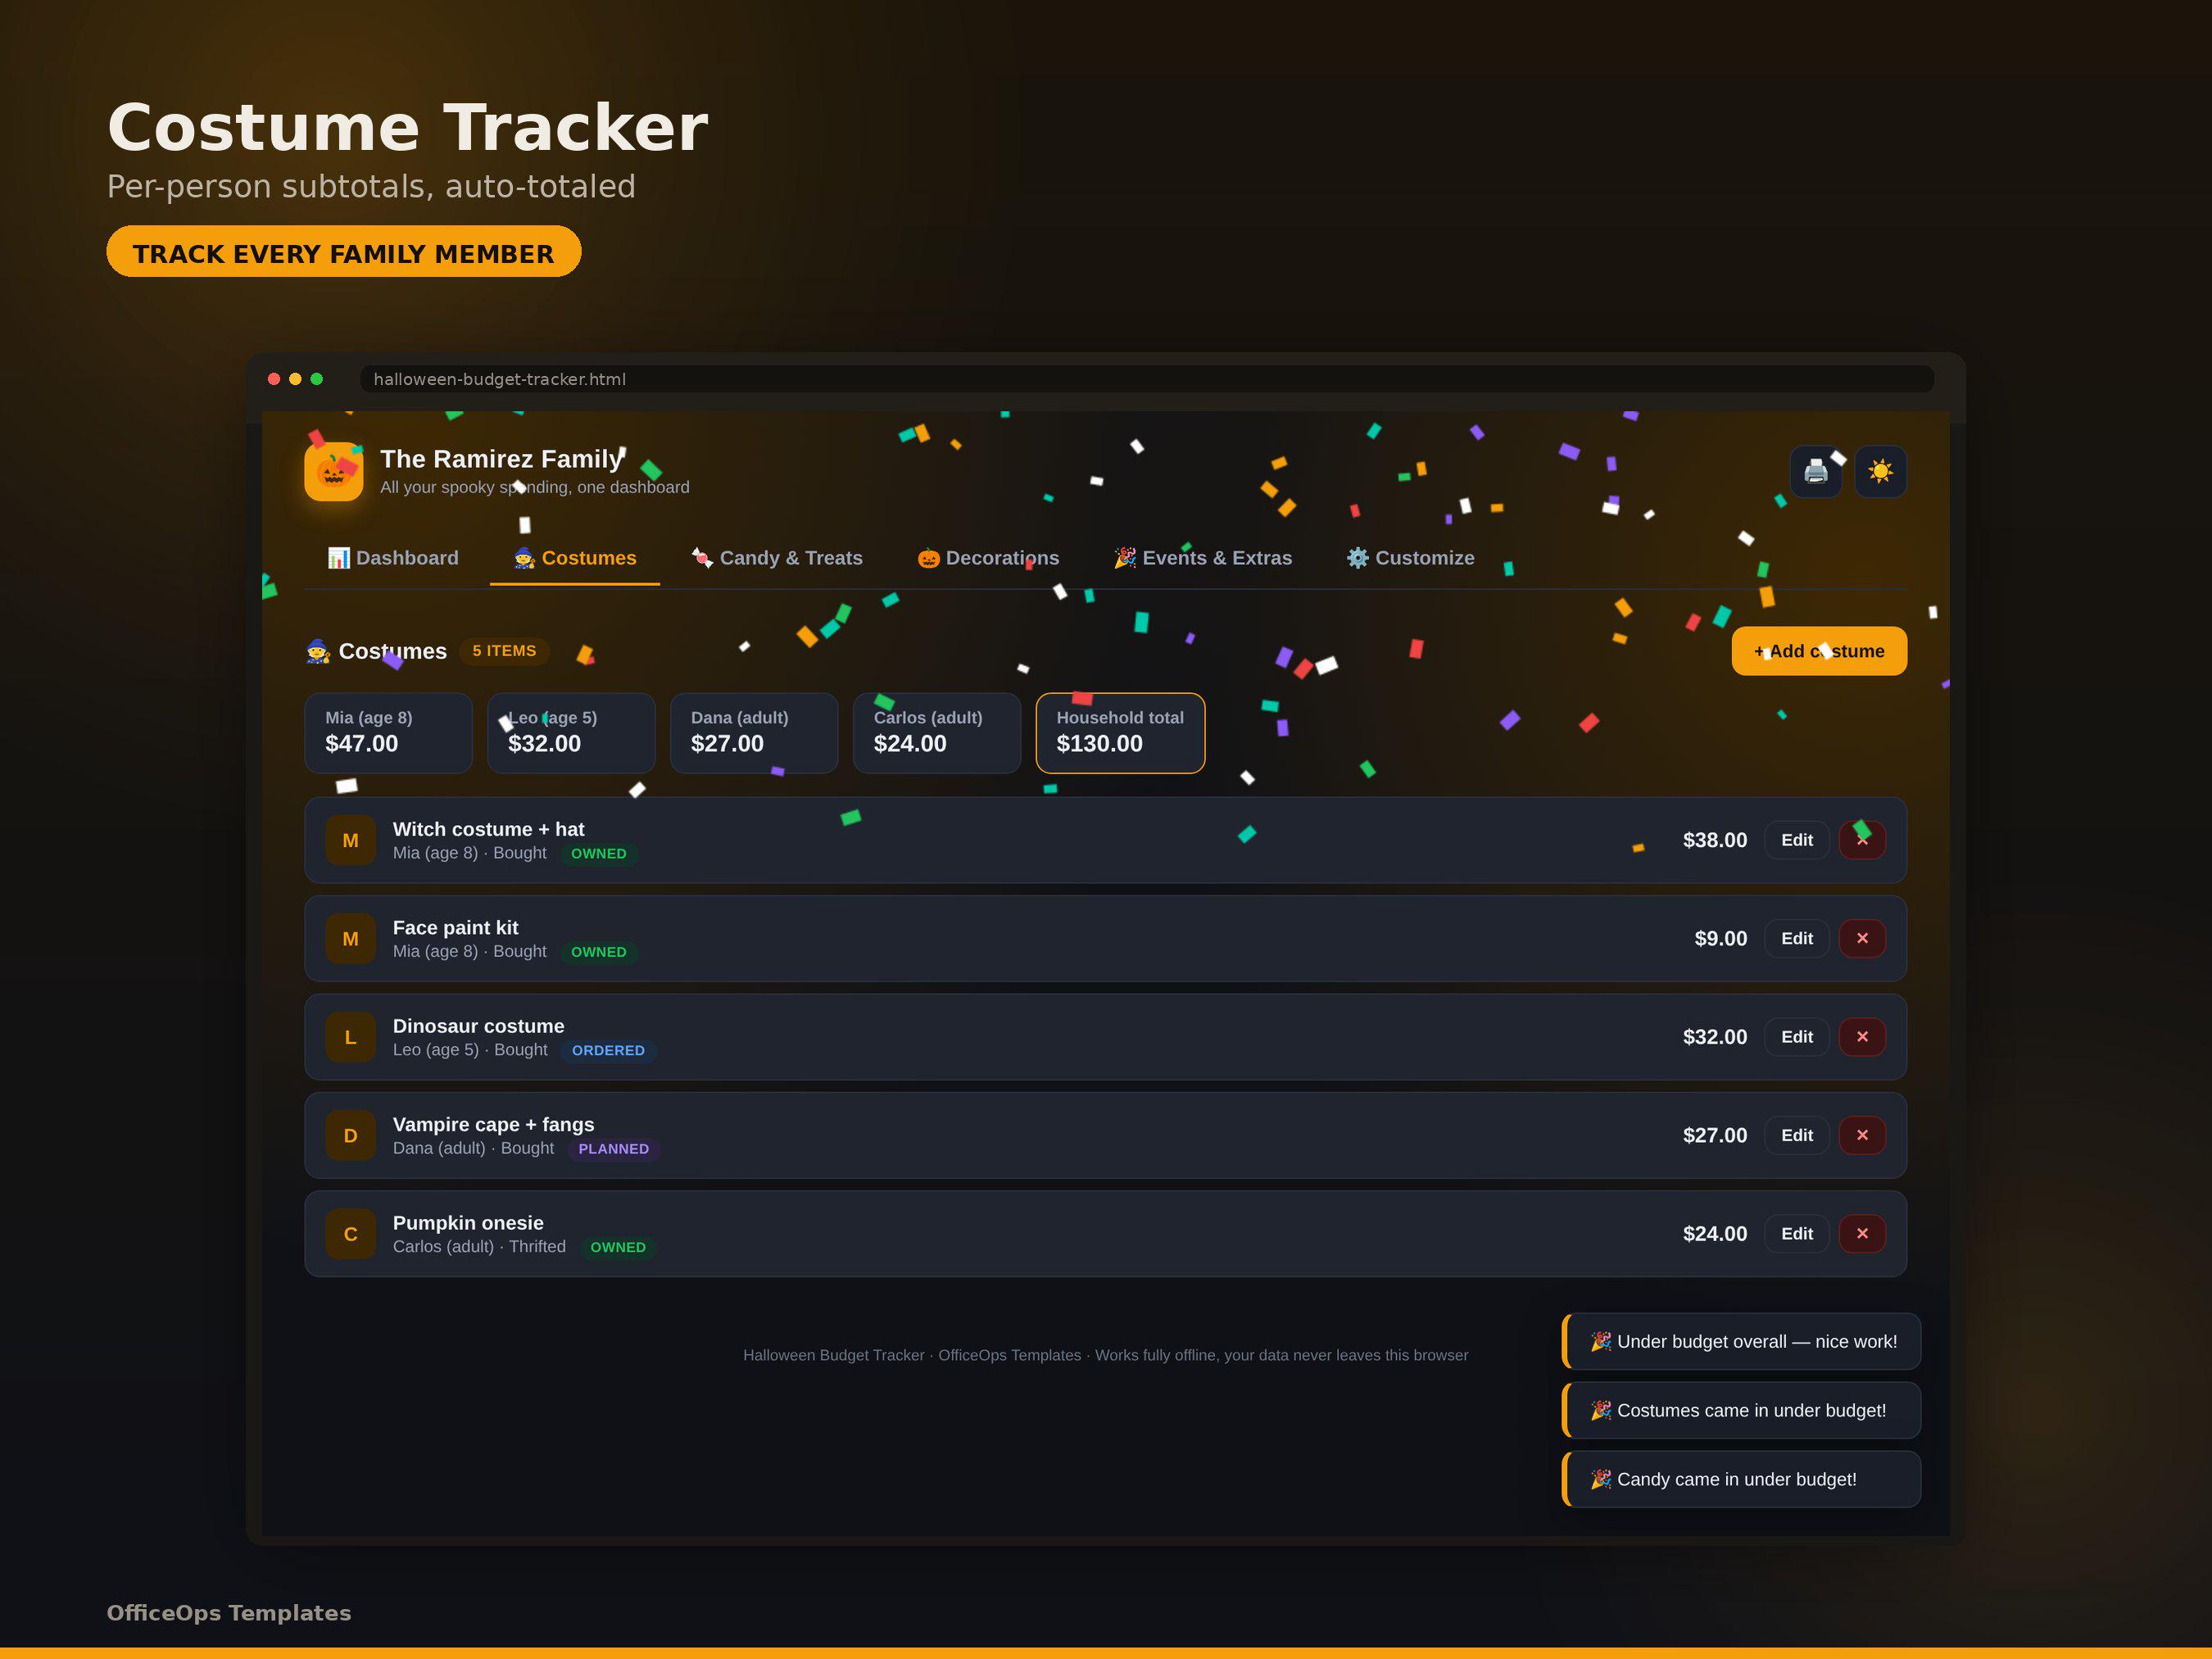
Task: Open the Dashboard tab
Action: tap(393, 558)
